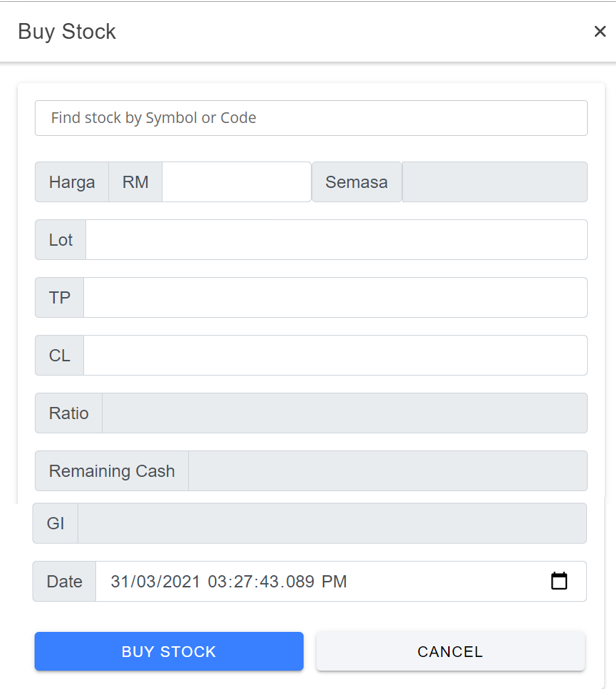Focus the CL input box
This screenshot has width=616, height=689.
pyautogui.click(x=335, y=356)
